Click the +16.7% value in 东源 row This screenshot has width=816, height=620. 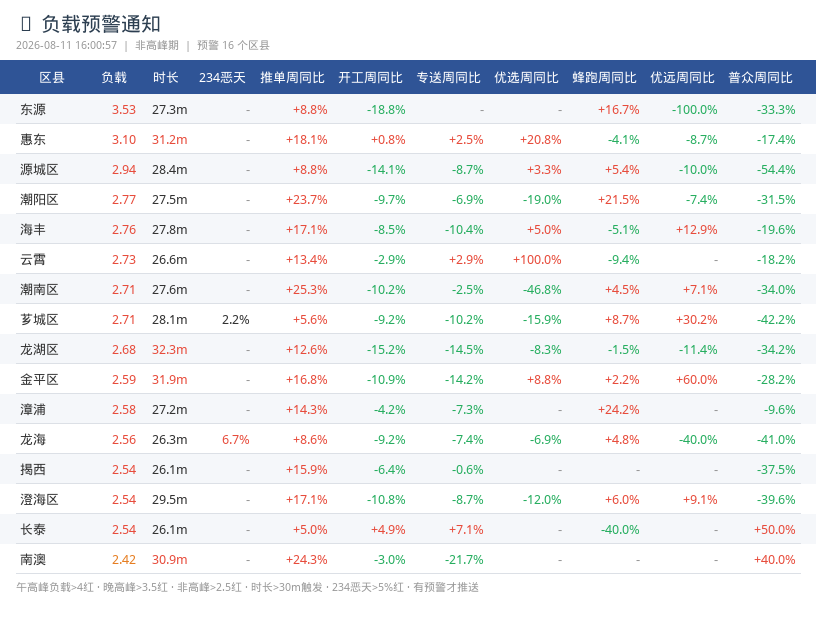tap(619, 110)
